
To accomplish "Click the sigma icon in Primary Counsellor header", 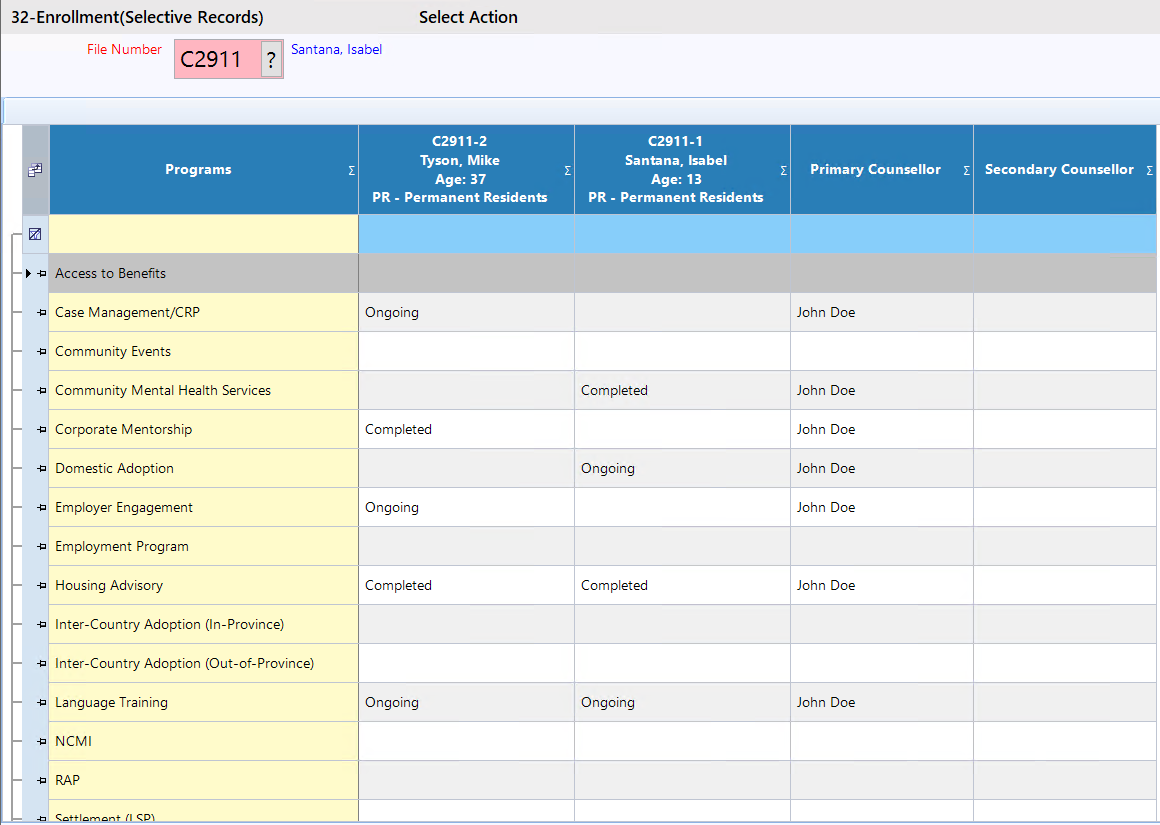I will pyautogui.click(x=966, y=170).
